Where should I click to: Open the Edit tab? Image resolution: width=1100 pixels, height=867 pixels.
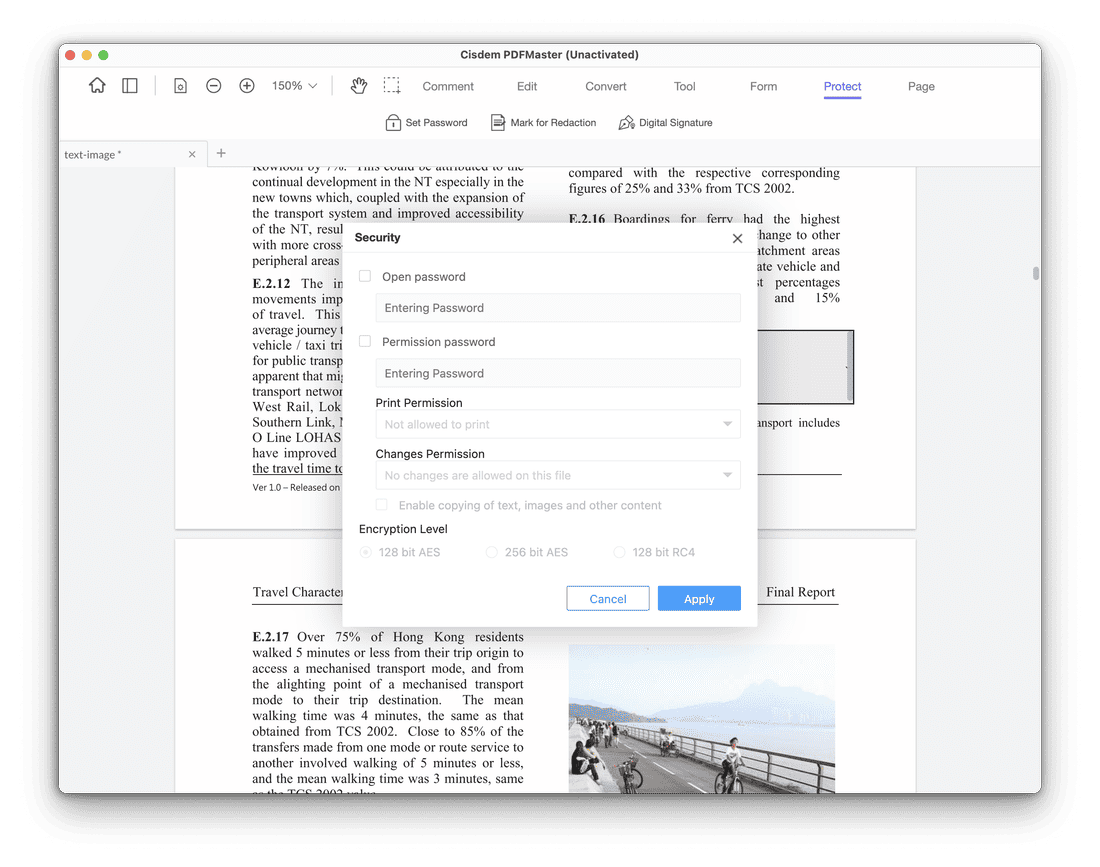pyautogui.click(x=527, y=86)
